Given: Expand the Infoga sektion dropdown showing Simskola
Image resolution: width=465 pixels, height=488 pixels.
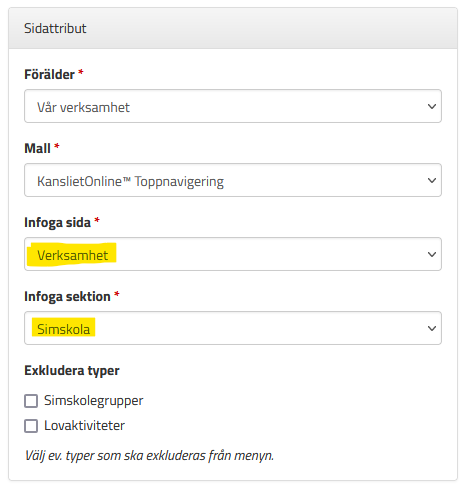Looking at the screenshot, I should pos(233,328).
